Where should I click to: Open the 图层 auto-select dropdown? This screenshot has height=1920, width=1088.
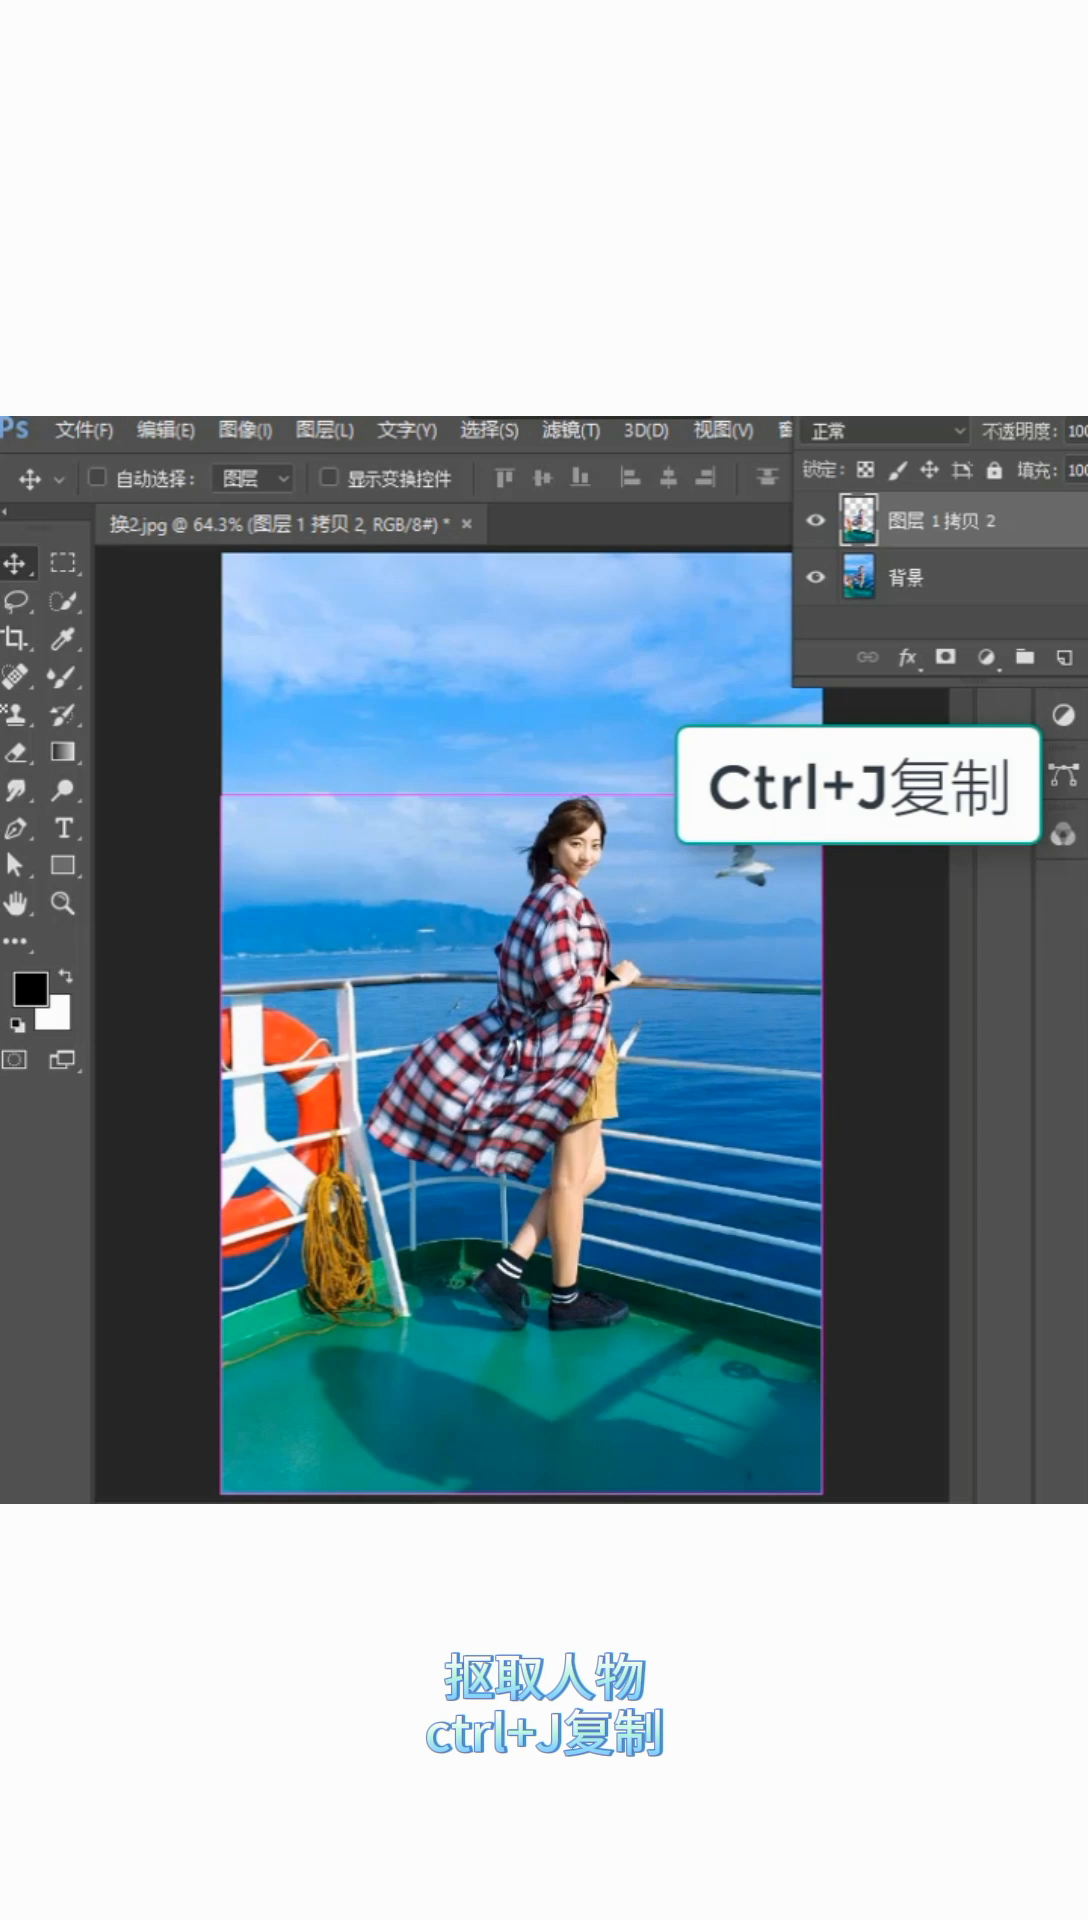(x=253, y=479)
